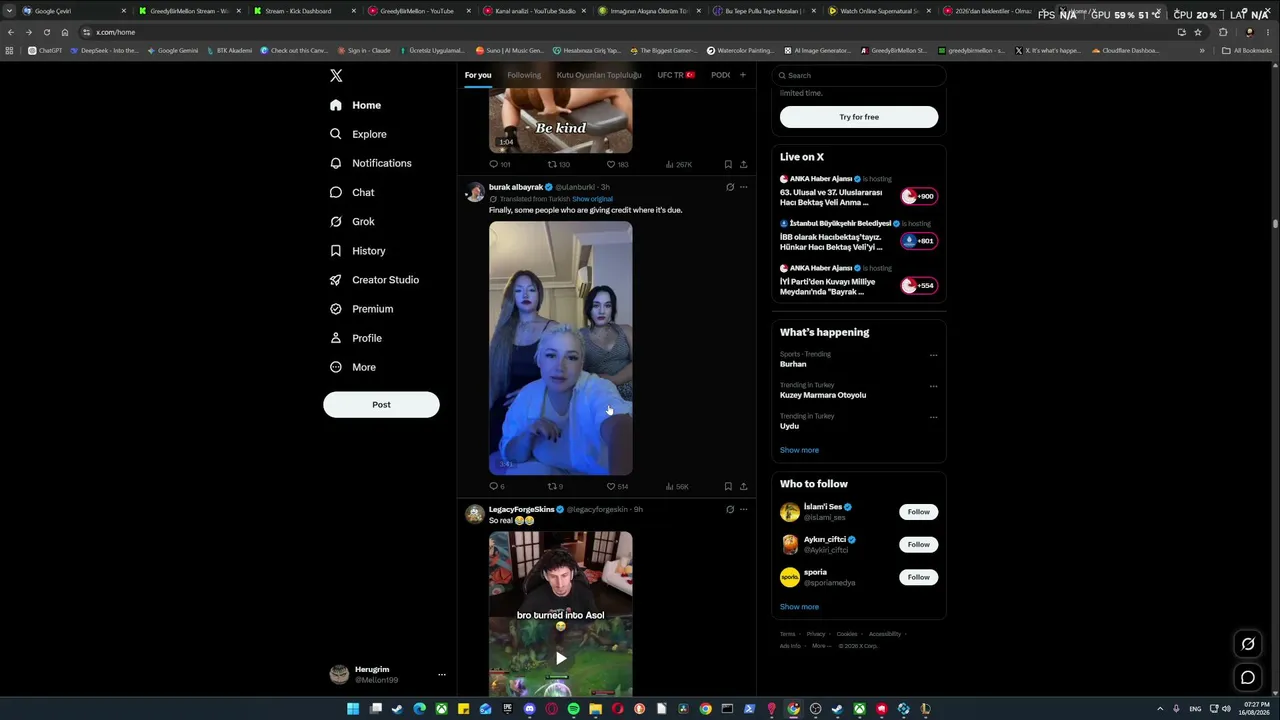Like burak albayrak's post with 514 likes
The width and height of the screenshot is (1280, 720).
tap(617, 487)
